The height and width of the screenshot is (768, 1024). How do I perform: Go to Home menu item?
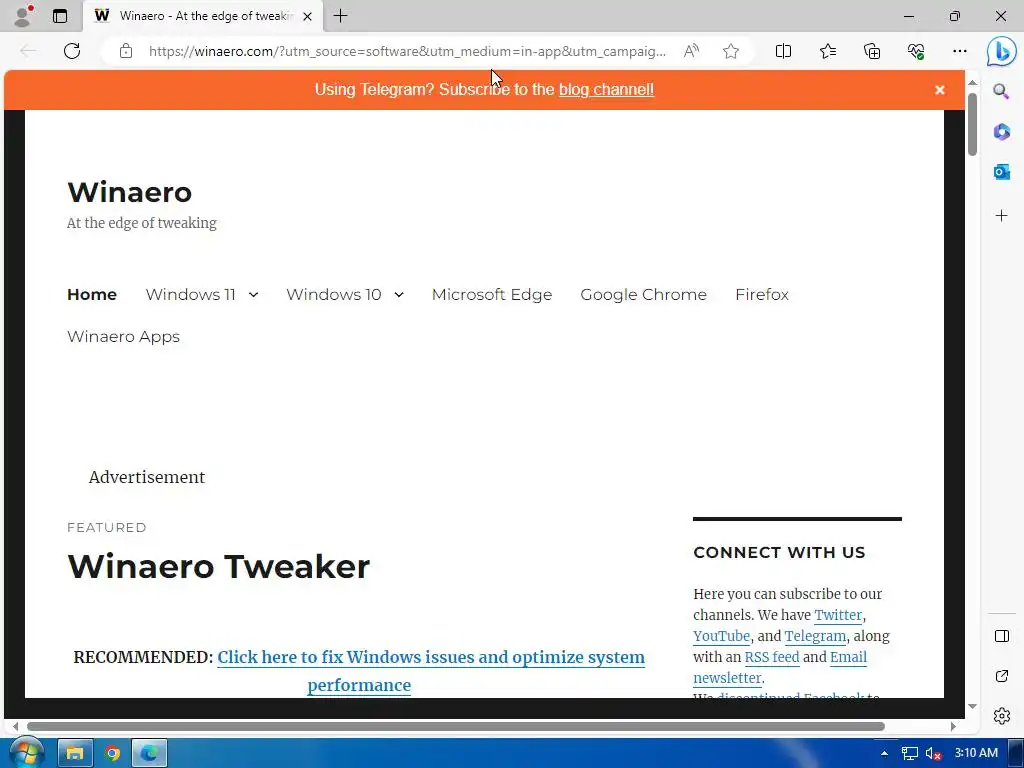92,295
